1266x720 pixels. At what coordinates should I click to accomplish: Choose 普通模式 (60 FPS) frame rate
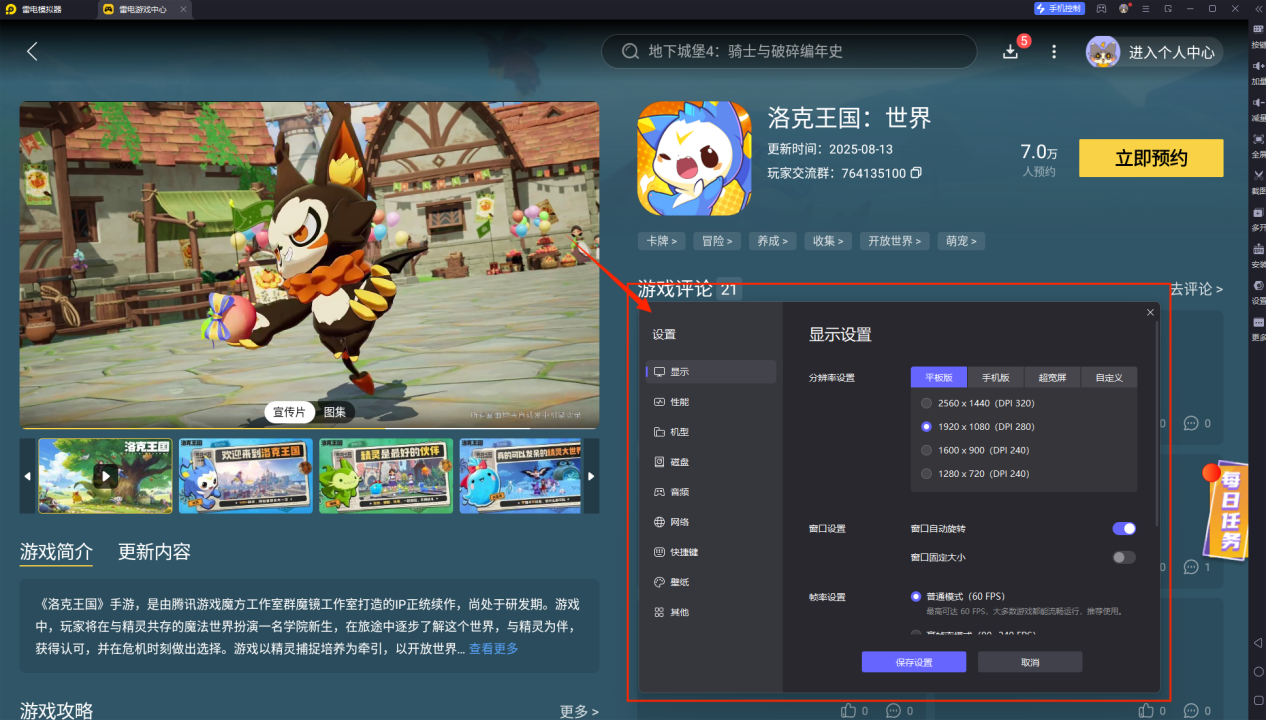[x=916, y=596]
